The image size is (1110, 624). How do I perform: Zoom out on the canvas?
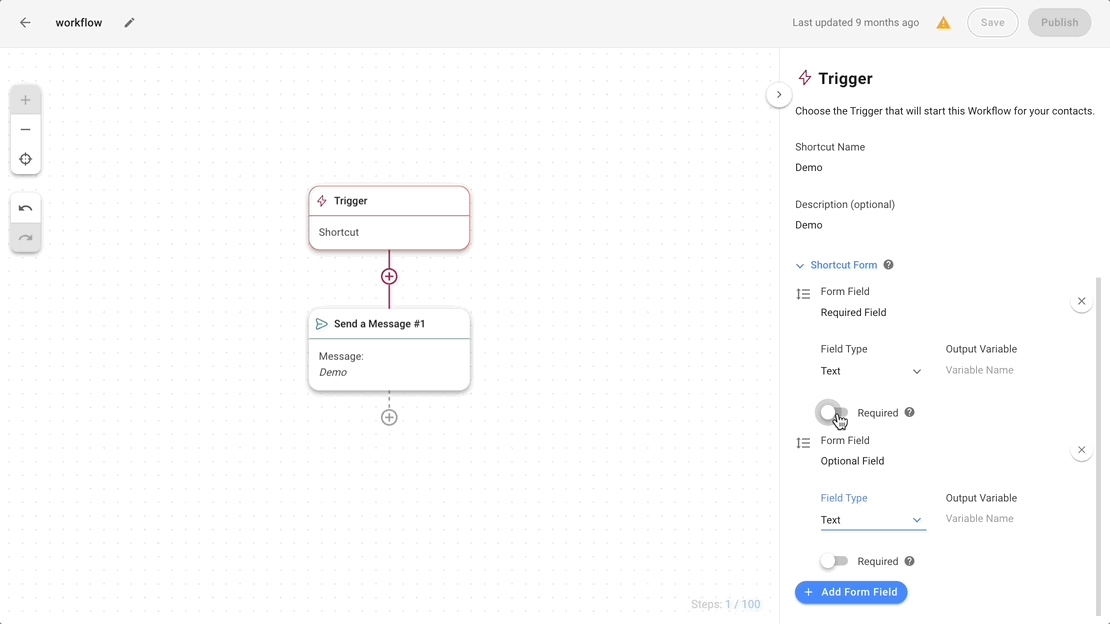click(x=26, y=130)
